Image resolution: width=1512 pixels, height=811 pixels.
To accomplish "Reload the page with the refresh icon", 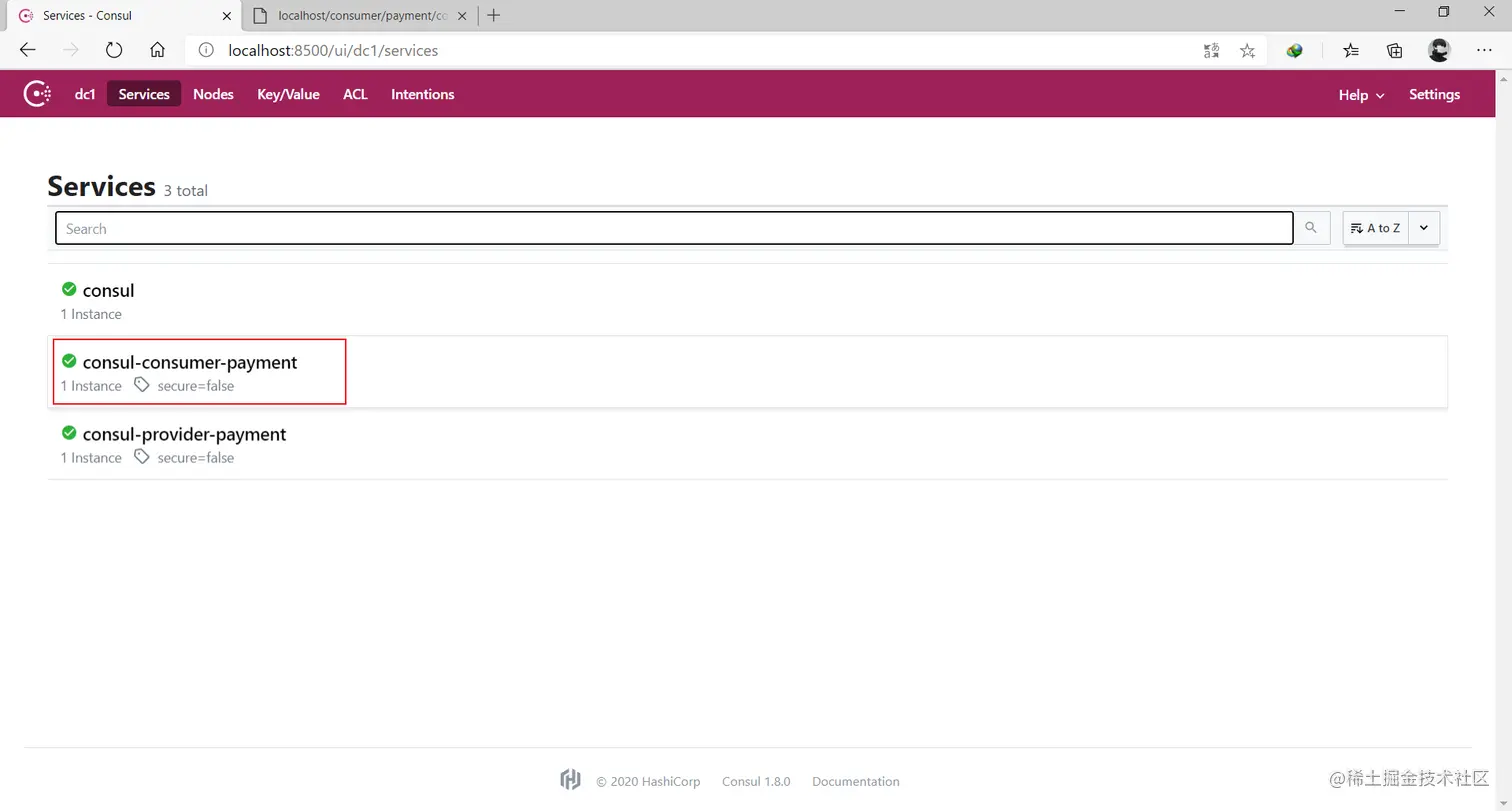I will tap(114, 50).
